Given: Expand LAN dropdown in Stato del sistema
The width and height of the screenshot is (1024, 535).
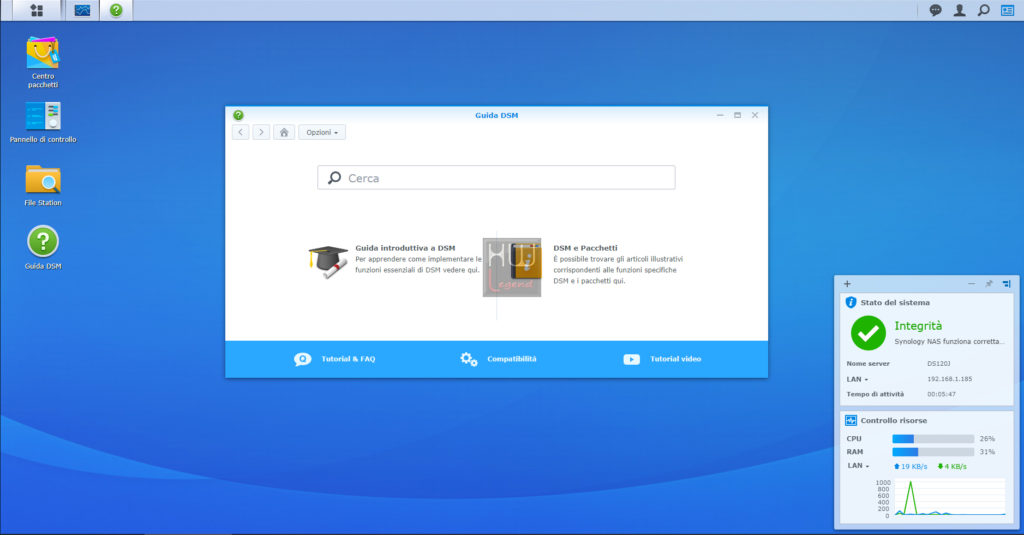Looking at the screenshot, I should coord(857,379).
